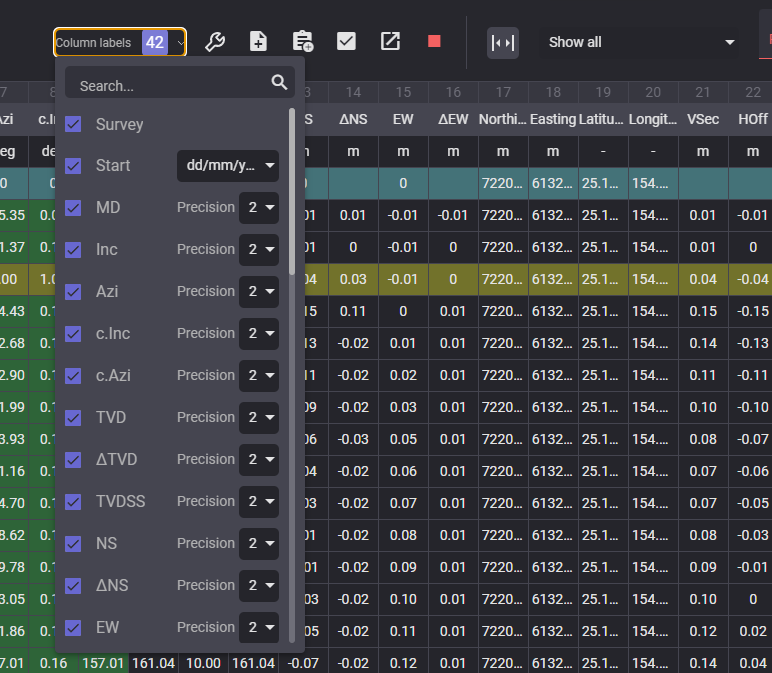Click the magnifier icon in search box
This screenshot has height=673, width=772.
click(x=279, y=83)
